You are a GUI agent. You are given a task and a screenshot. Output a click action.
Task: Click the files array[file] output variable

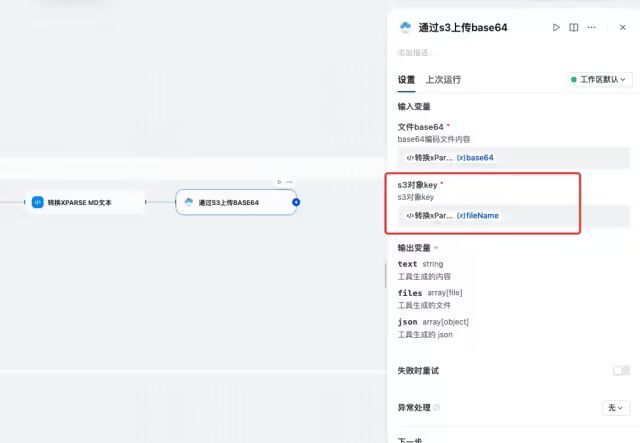430,293
